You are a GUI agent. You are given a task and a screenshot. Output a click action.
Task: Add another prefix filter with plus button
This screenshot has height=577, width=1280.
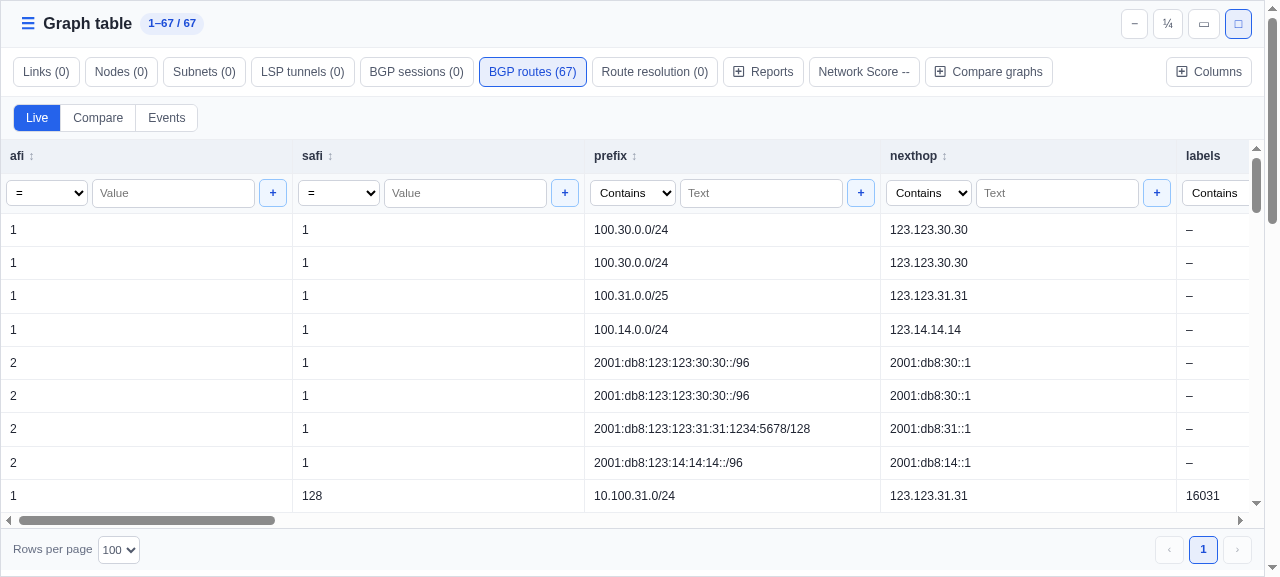[x=861, y=193]
